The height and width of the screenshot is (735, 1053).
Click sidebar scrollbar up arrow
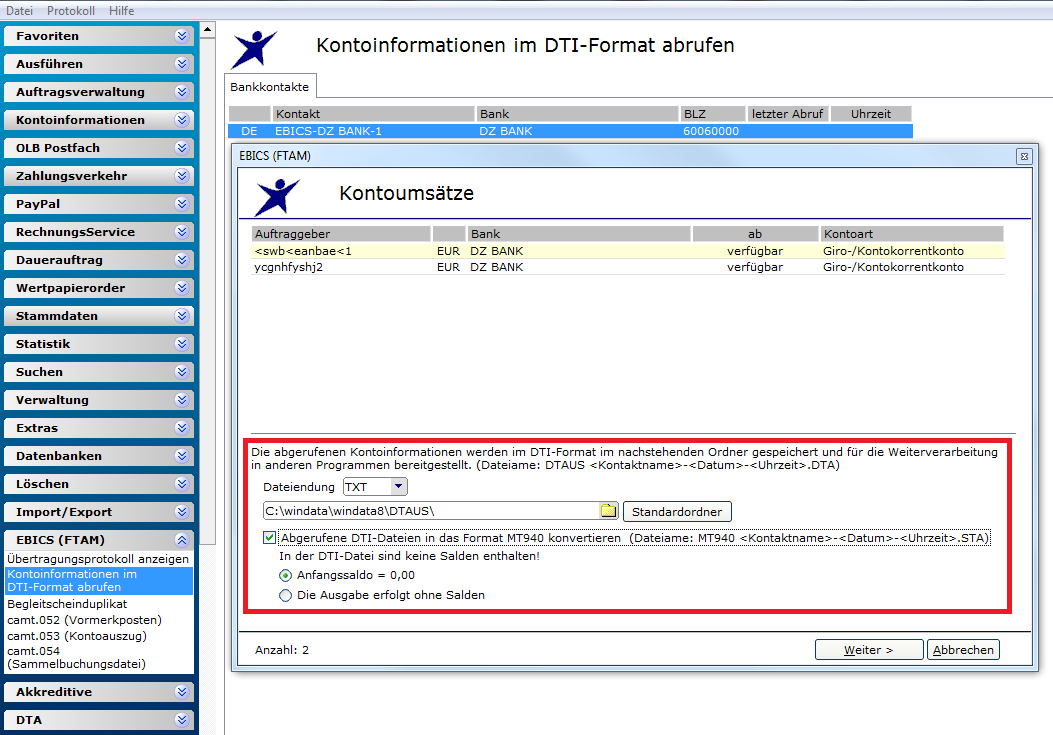(x=208, y=30)
